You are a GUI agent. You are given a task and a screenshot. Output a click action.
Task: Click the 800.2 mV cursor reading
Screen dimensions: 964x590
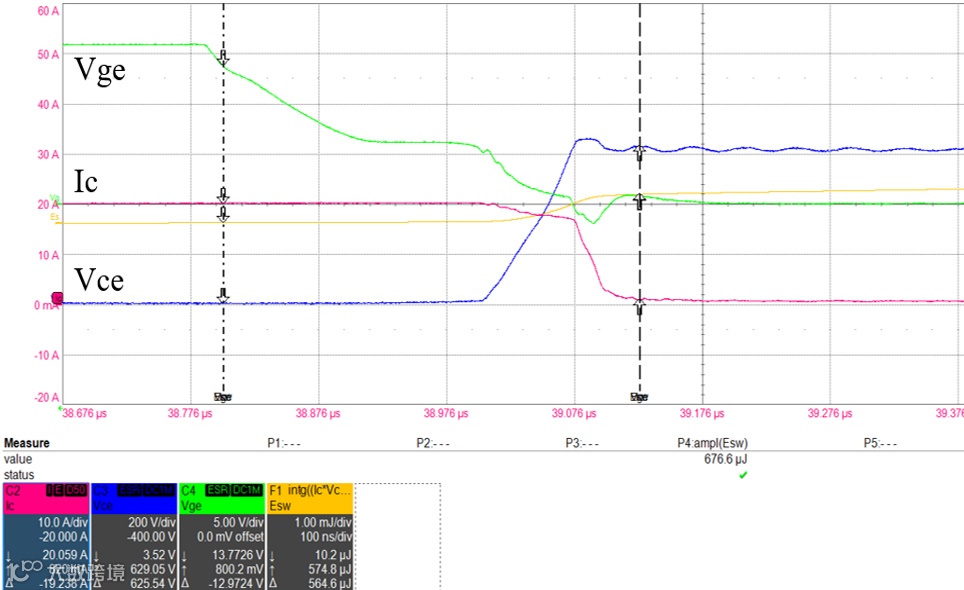point(239,569)
